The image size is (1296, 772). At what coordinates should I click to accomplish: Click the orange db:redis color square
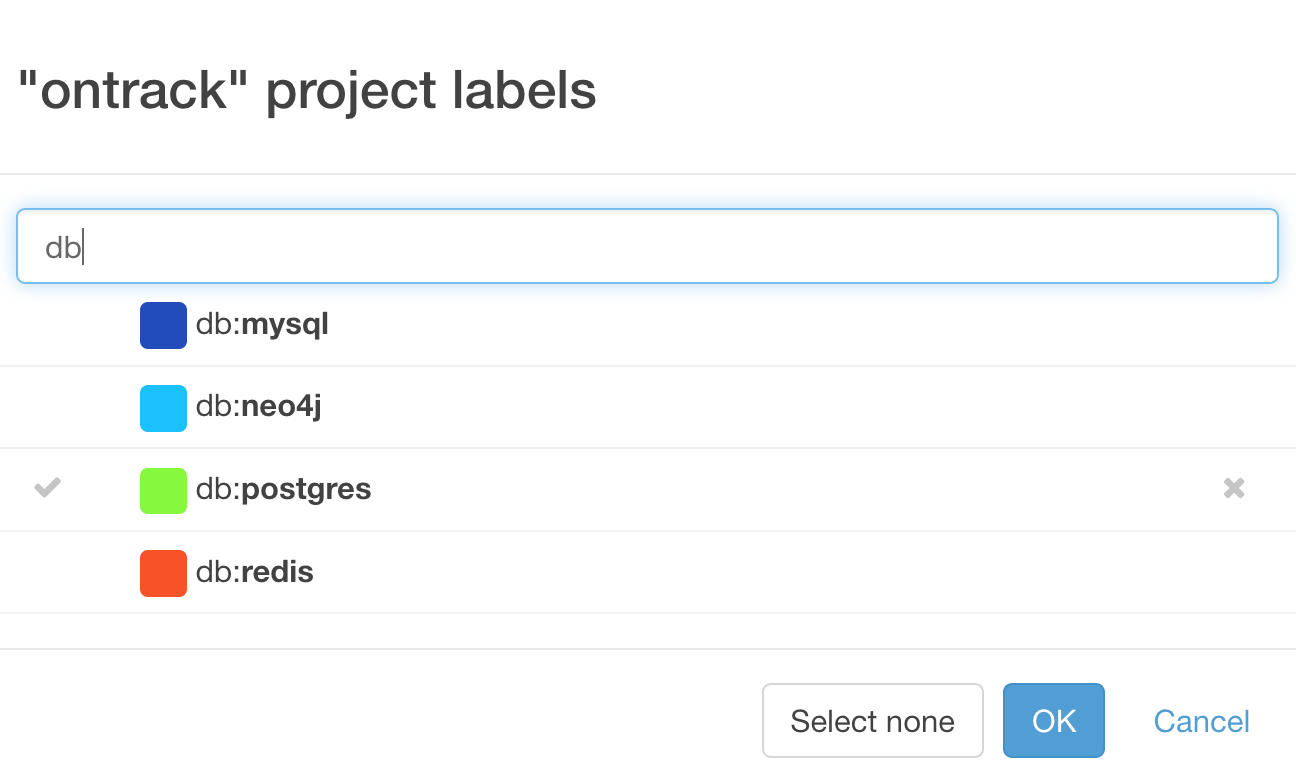(163, 573)
